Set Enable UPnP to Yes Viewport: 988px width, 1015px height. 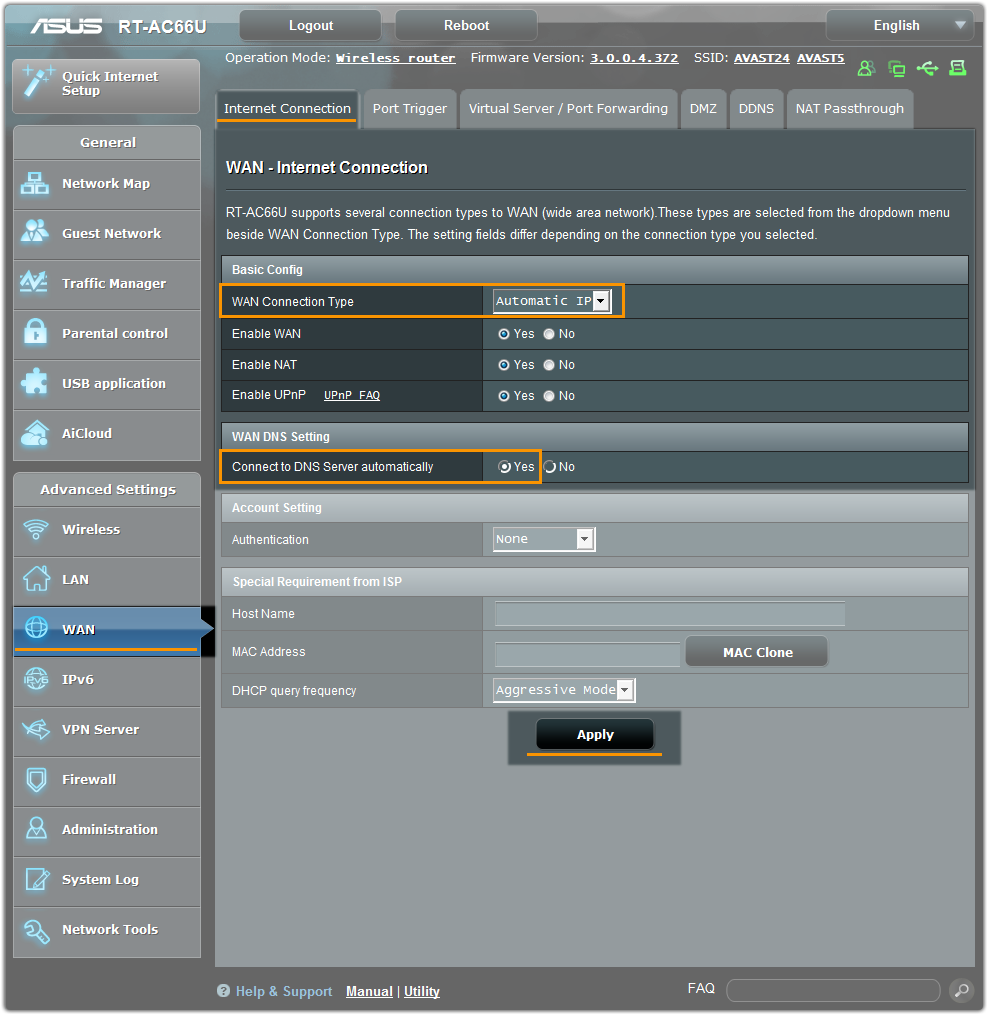(x=504, y=396)
